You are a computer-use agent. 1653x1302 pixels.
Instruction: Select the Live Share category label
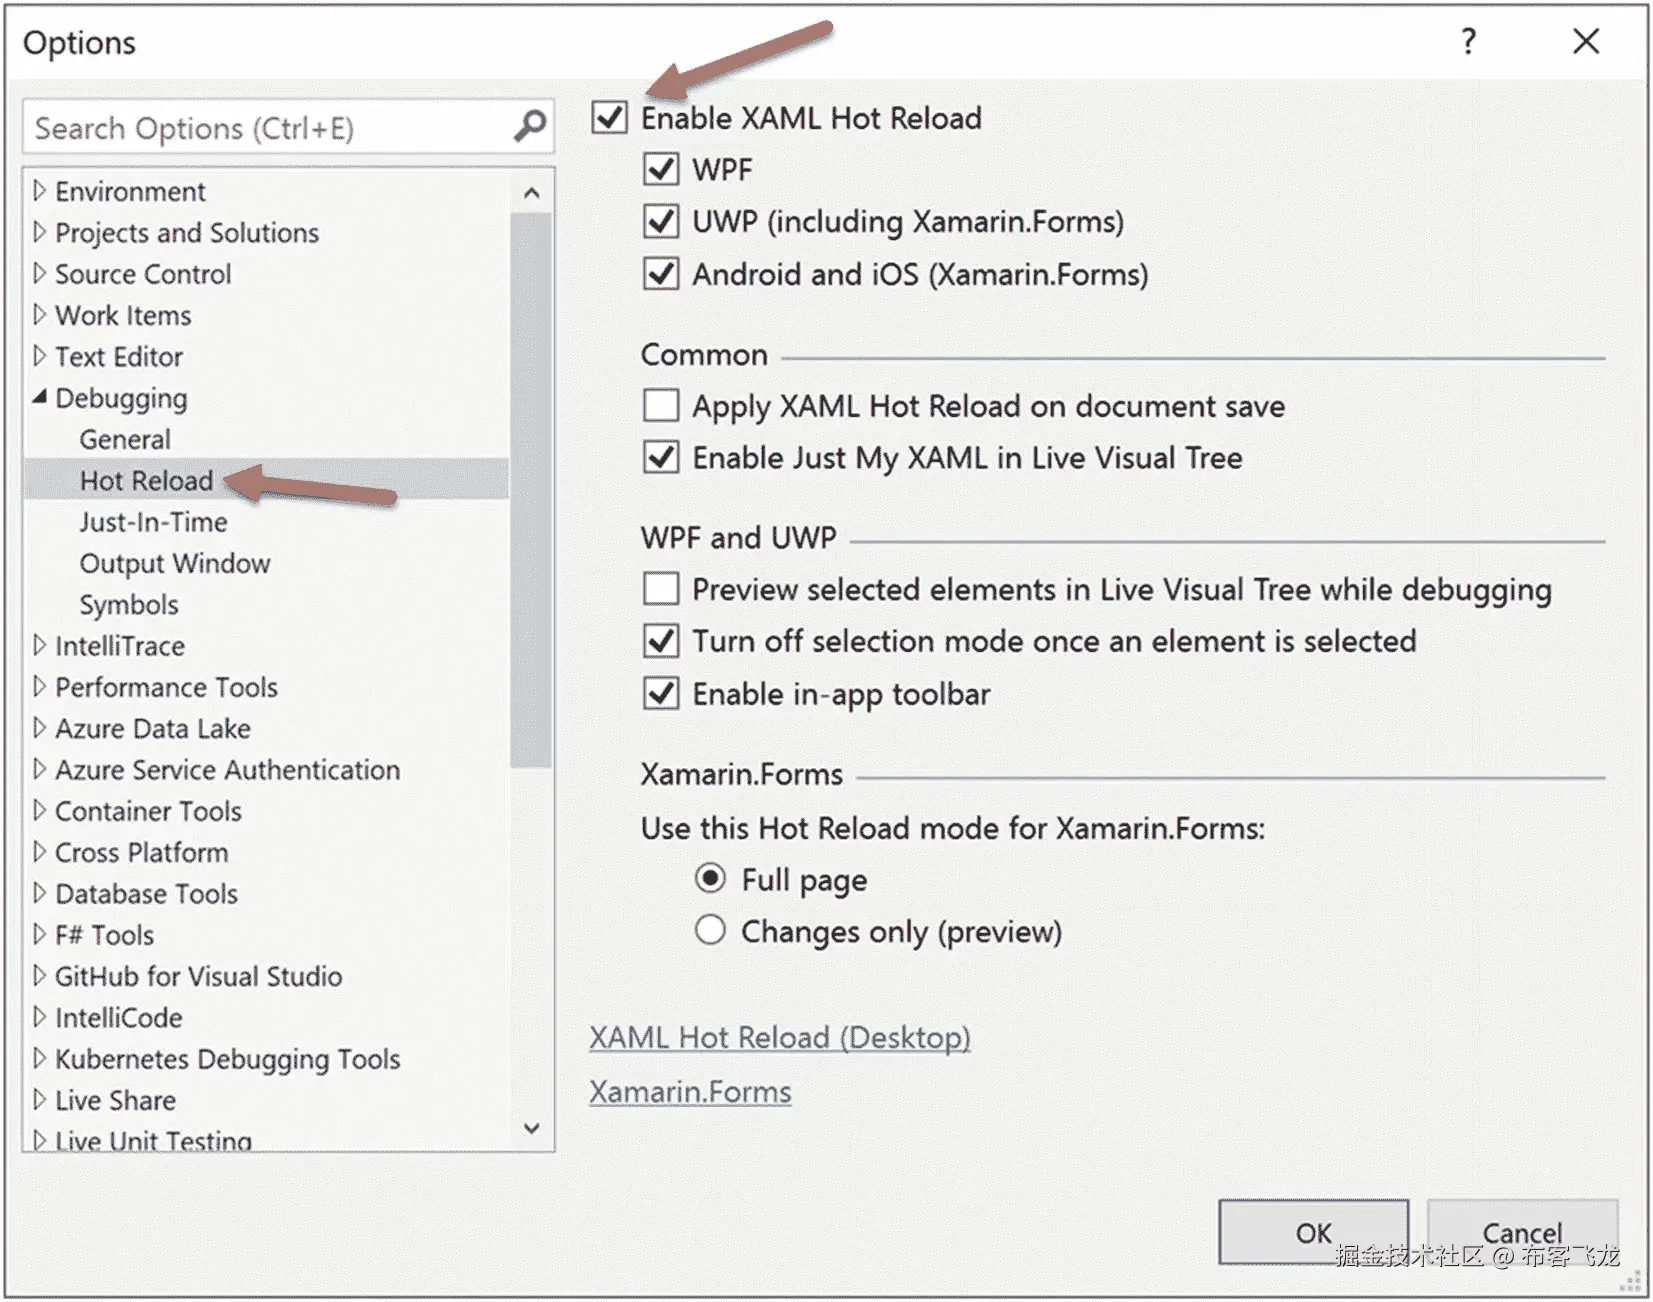(x=115, y=1100)
